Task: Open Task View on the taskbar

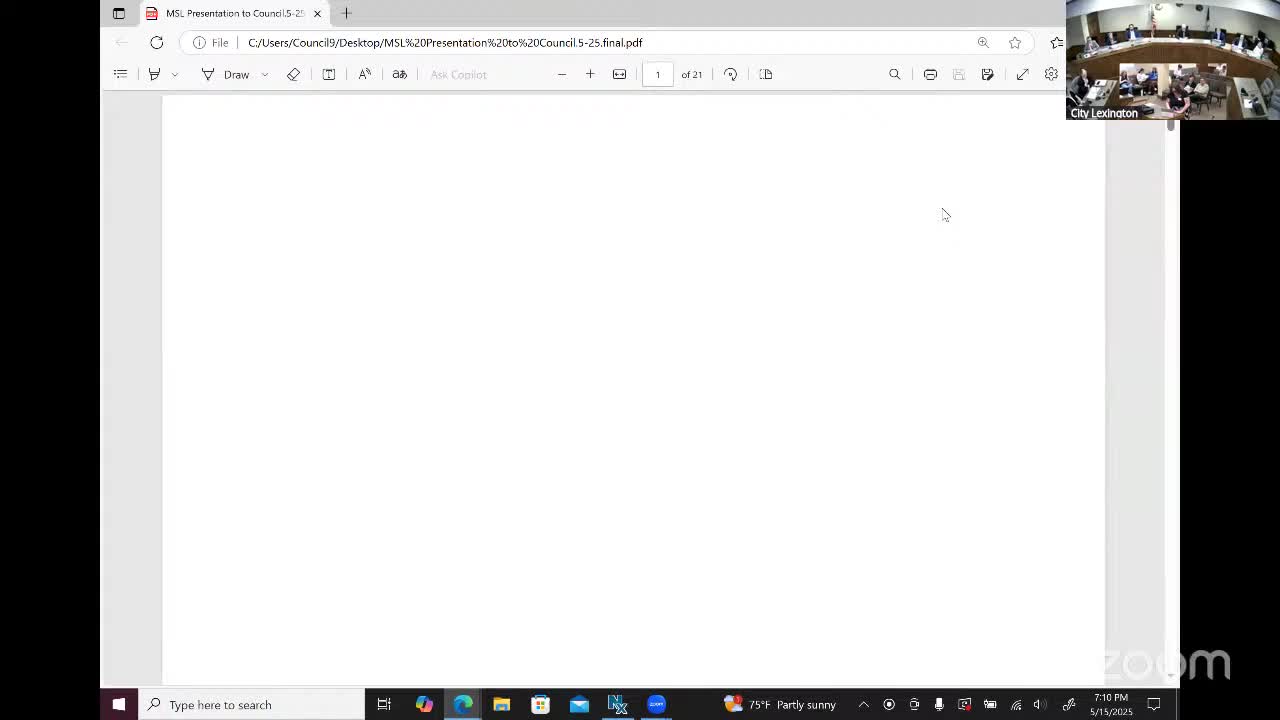Action: pos(384,704)
